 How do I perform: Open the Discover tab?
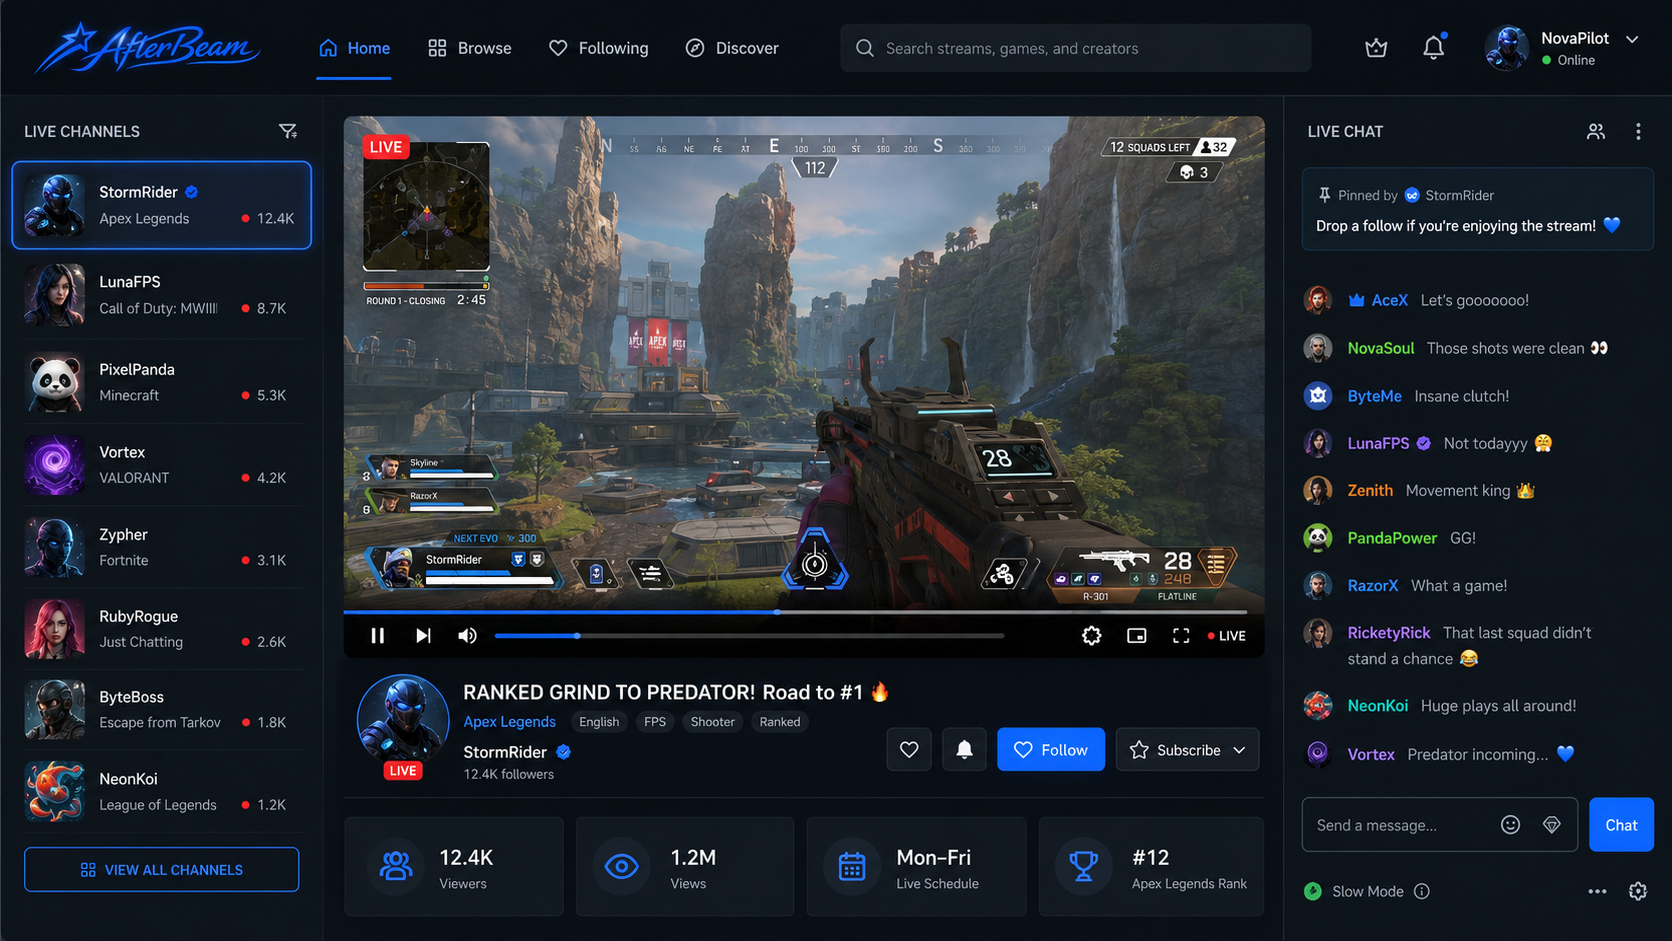[x=732, y=48]
